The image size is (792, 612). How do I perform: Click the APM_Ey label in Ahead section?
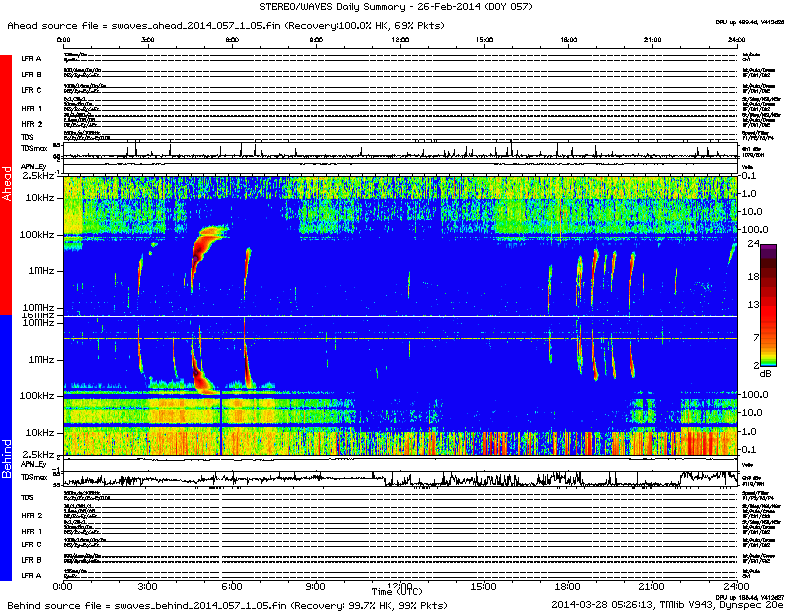tap(33, 167)
